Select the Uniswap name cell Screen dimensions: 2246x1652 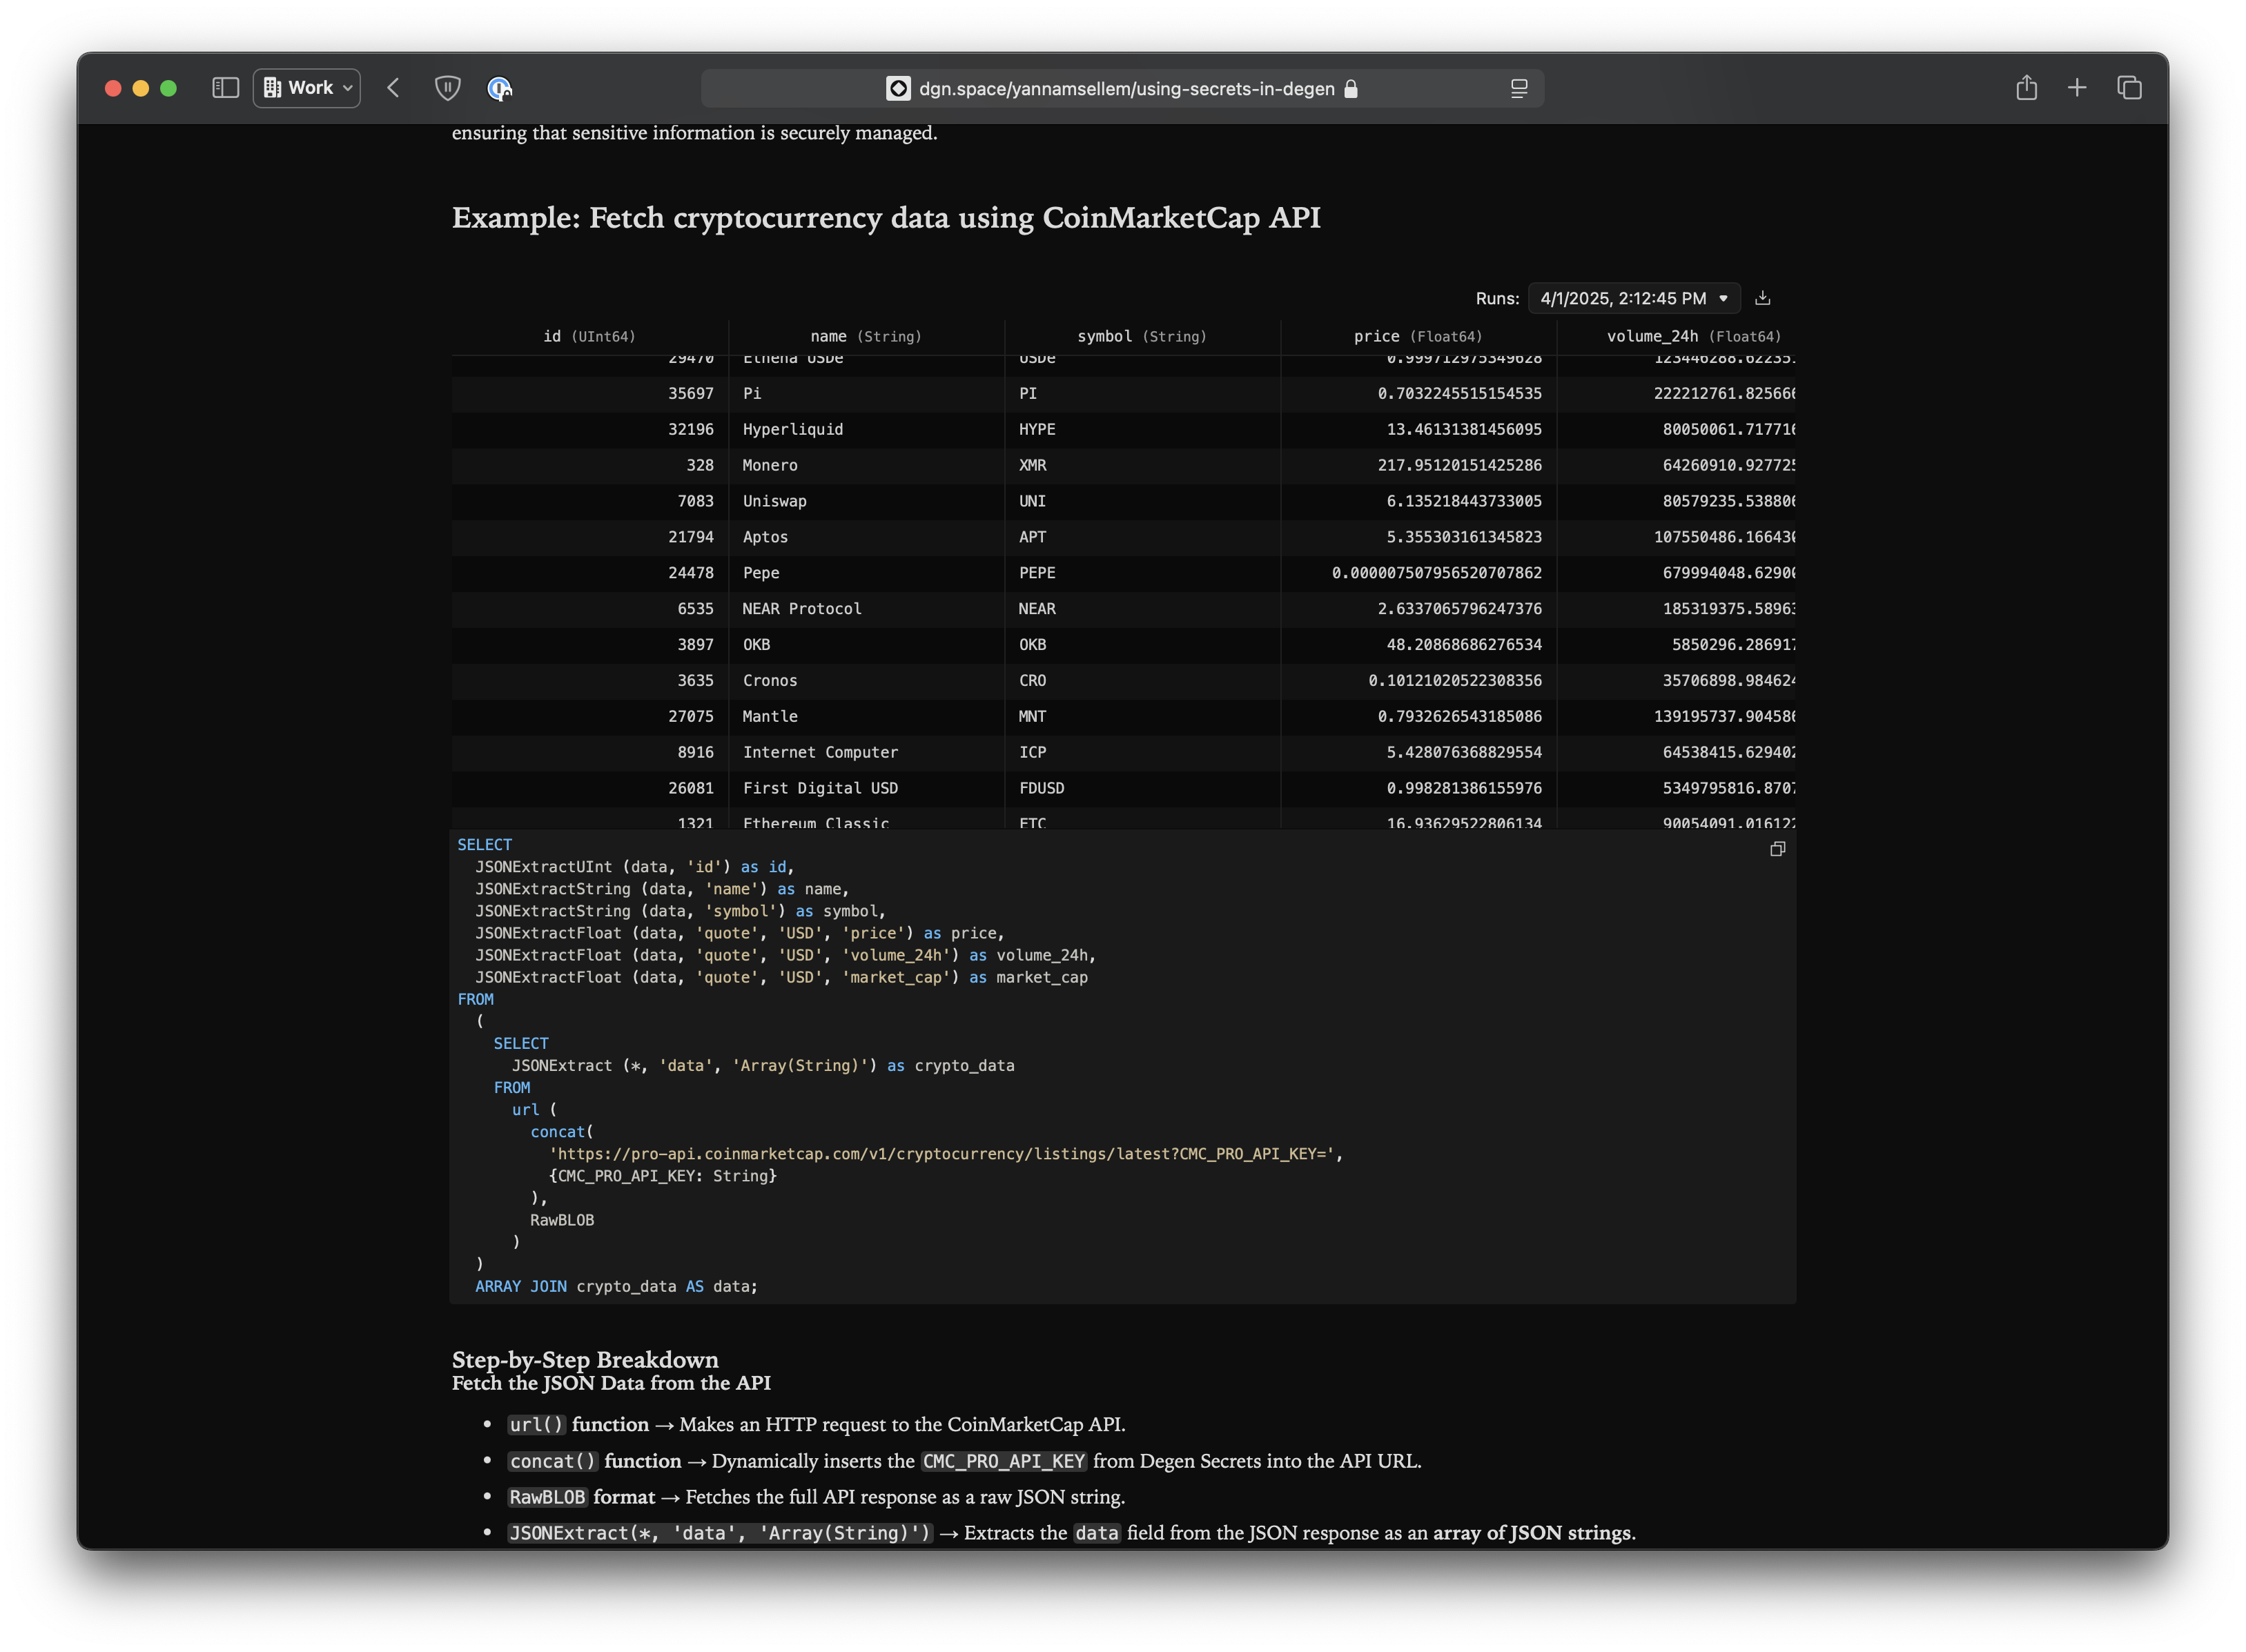866,501
